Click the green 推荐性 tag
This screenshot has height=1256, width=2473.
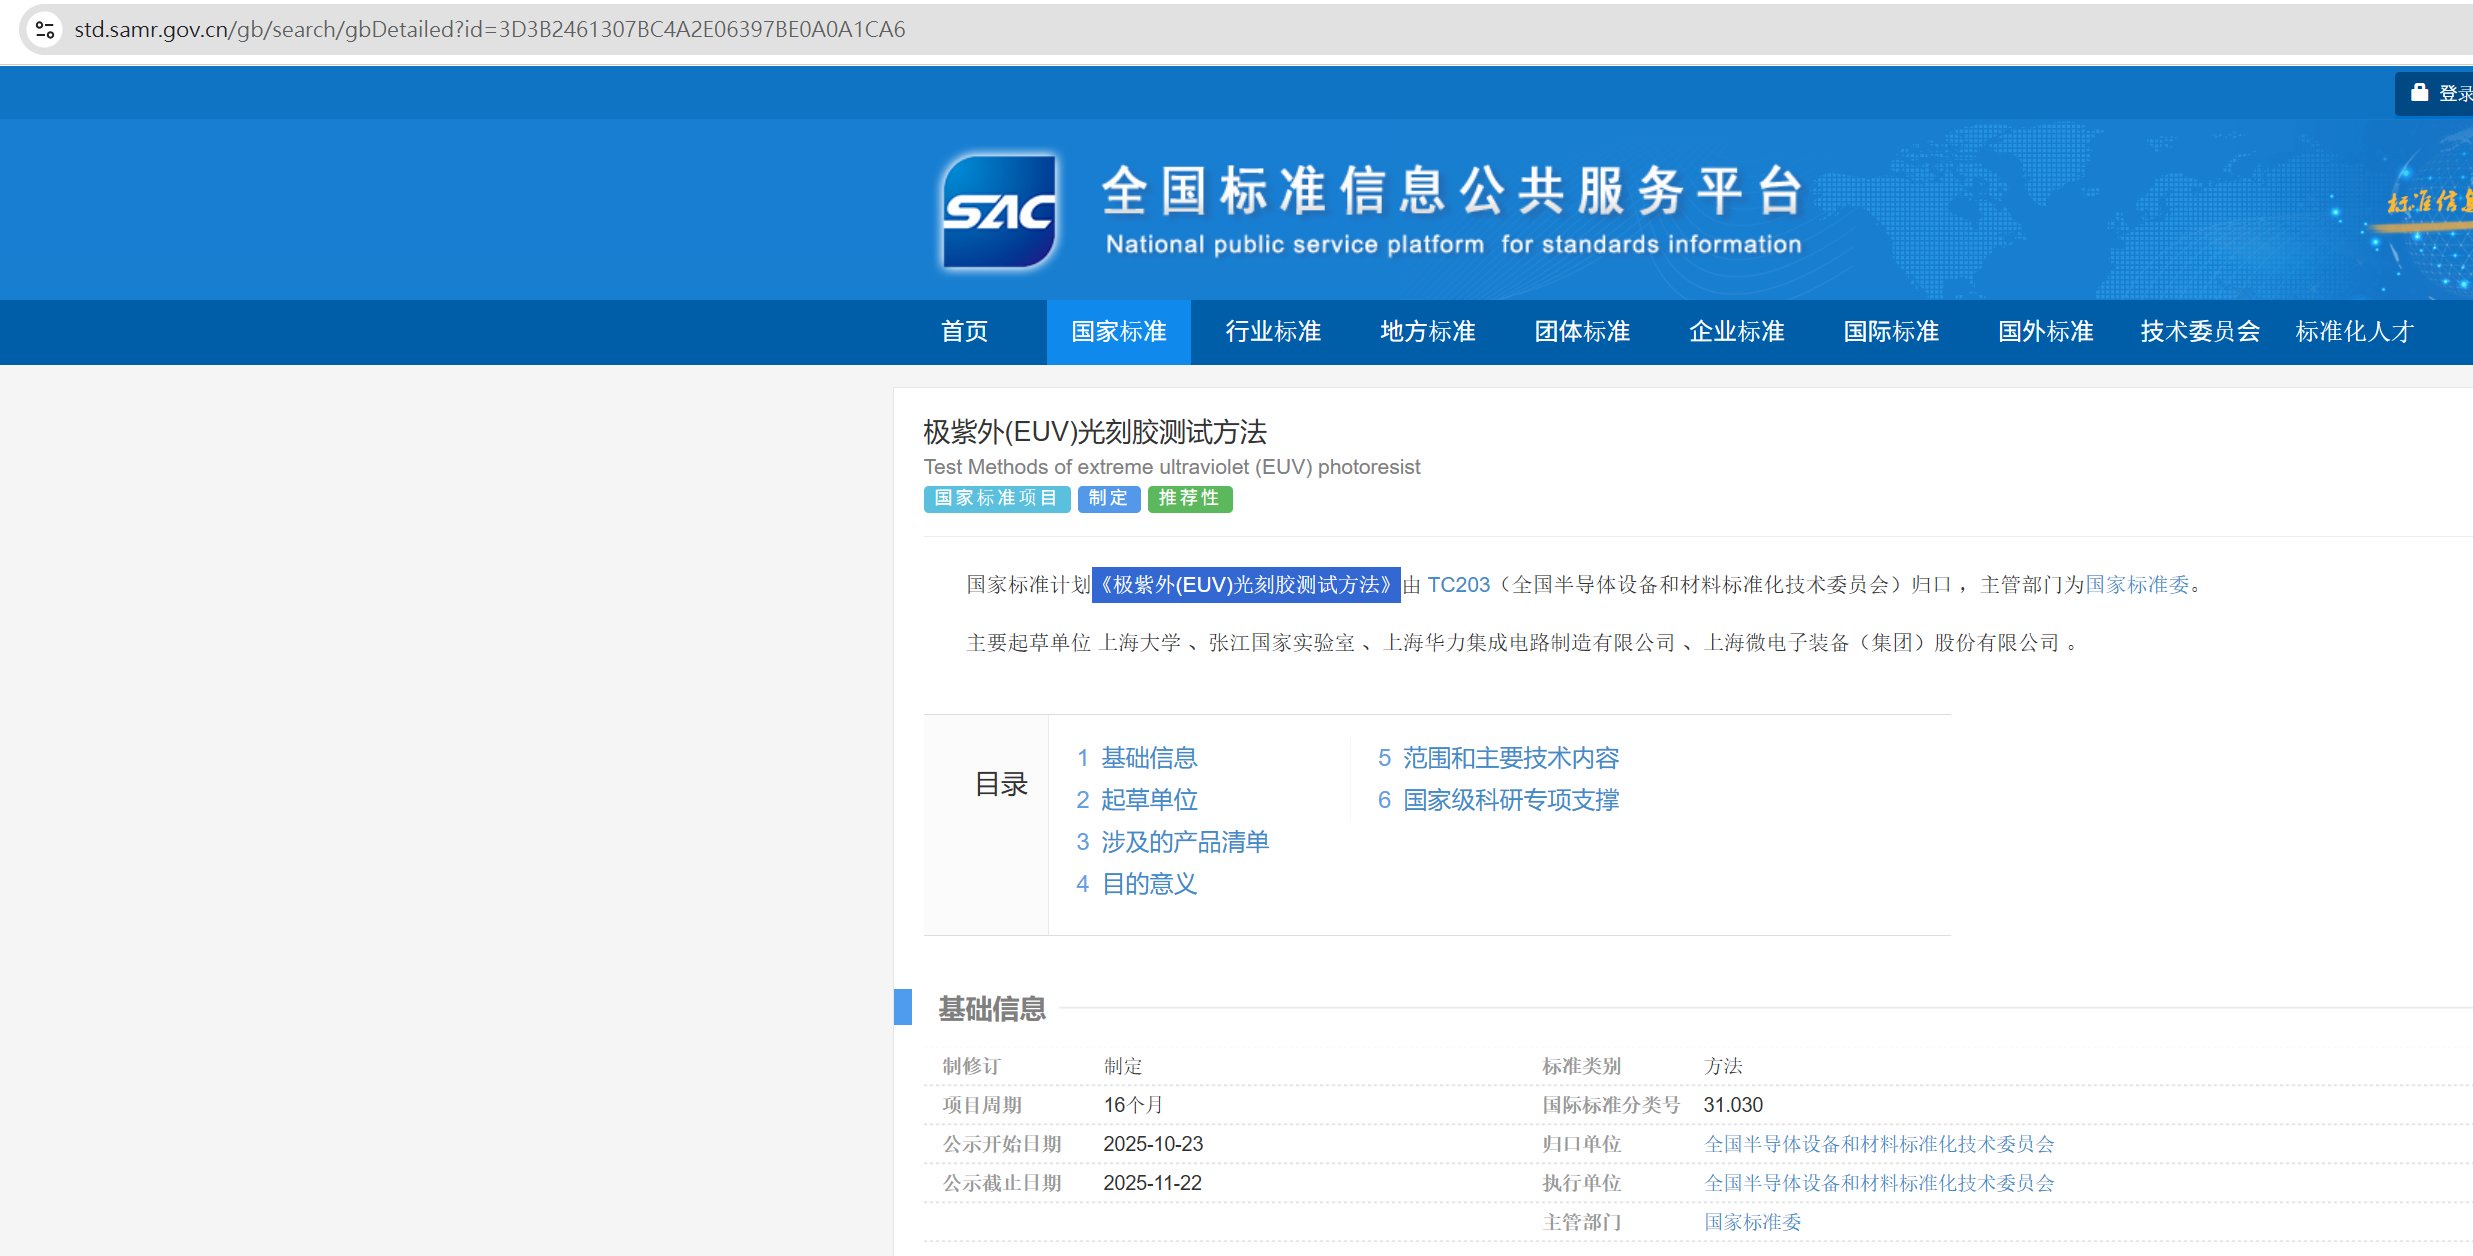click(x=1189, y=498)
